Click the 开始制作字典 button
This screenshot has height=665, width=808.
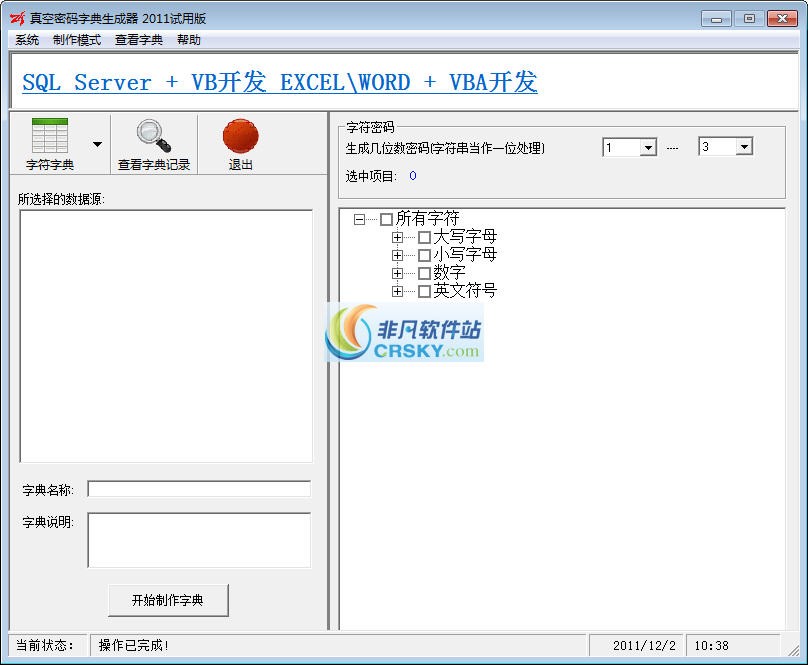tap(168, 600)
